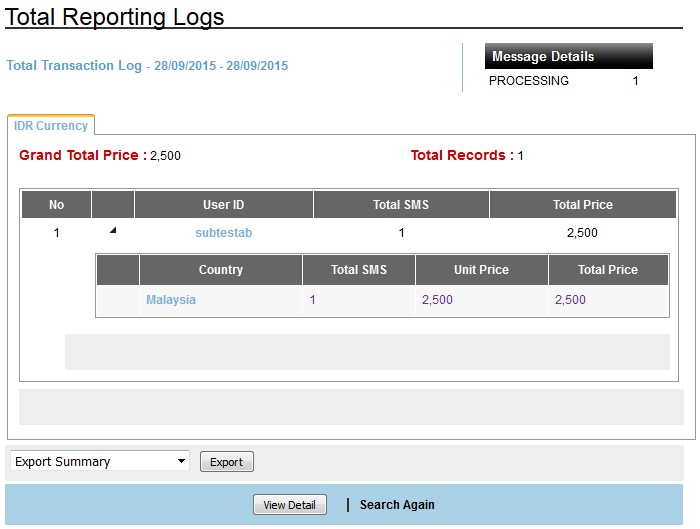Open the Export Summary dropdown
Viewport: 700px width, 529px height.
coord(100,461)
